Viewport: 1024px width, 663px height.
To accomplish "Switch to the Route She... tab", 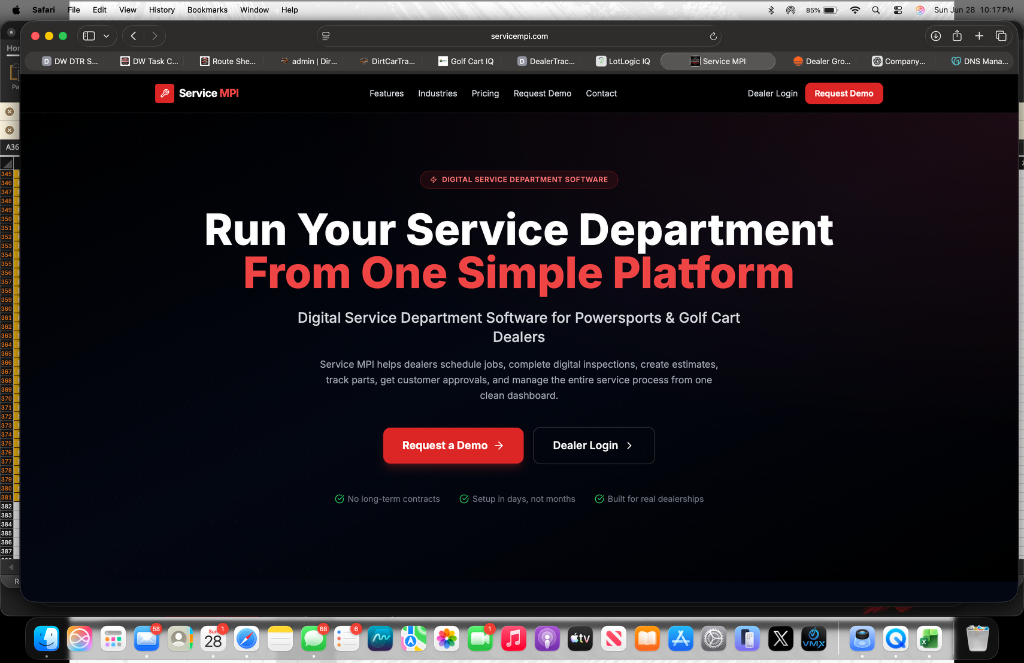I will (228, 61).
